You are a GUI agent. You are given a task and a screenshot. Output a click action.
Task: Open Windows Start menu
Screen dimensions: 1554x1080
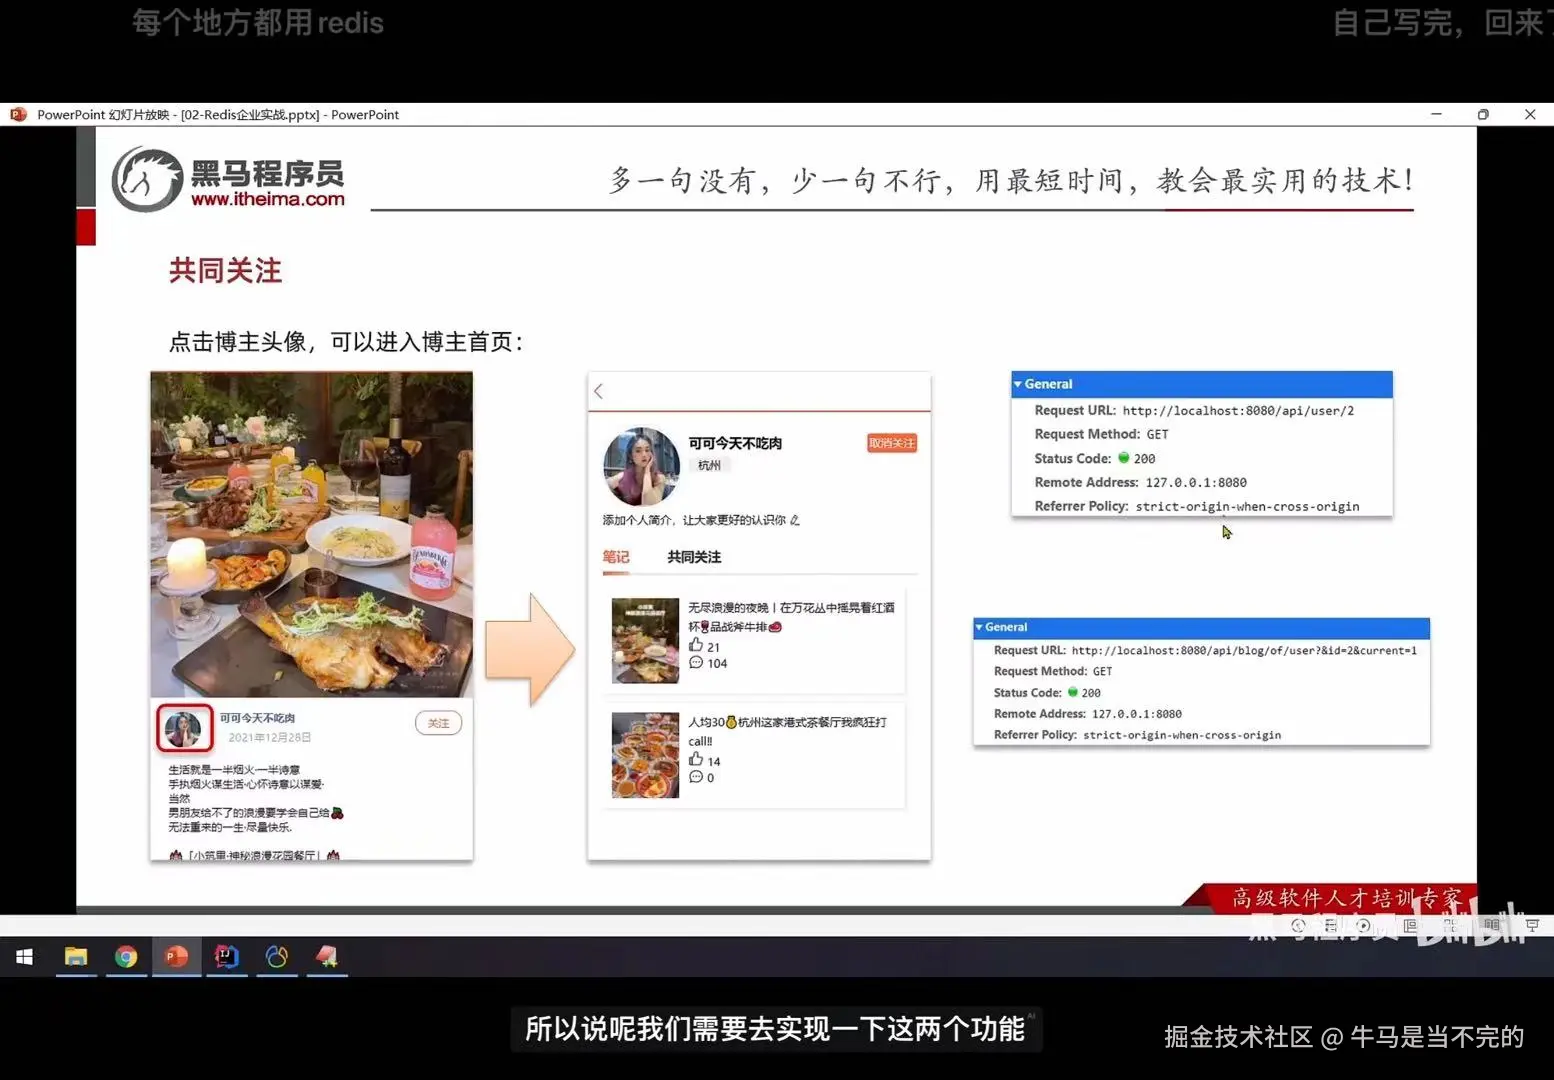pyautogui.click(x=25, y=957)
